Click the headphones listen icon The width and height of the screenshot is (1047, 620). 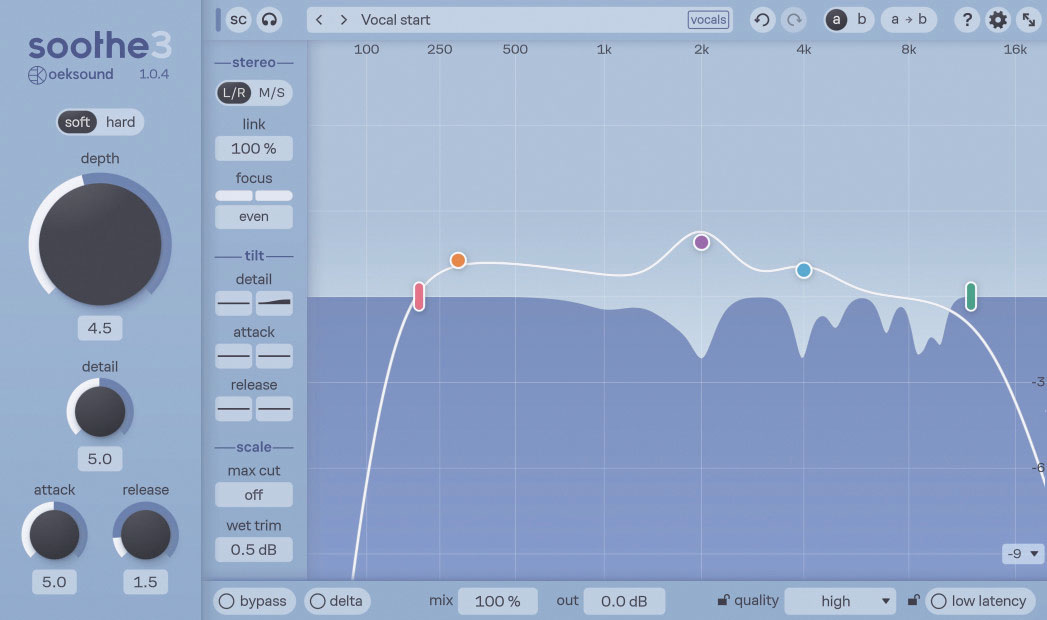269,20
